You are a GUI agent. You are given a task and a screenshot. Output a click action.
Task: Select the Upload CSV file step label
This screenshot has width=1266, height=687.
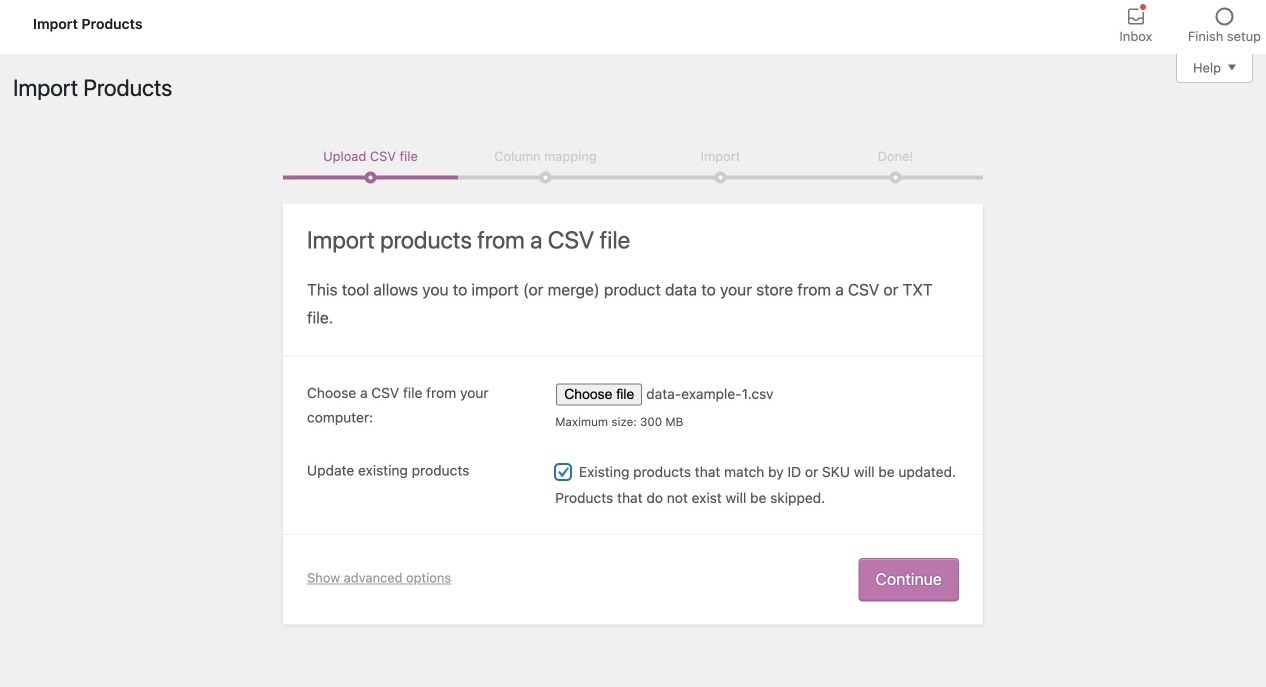click(370, 156)
